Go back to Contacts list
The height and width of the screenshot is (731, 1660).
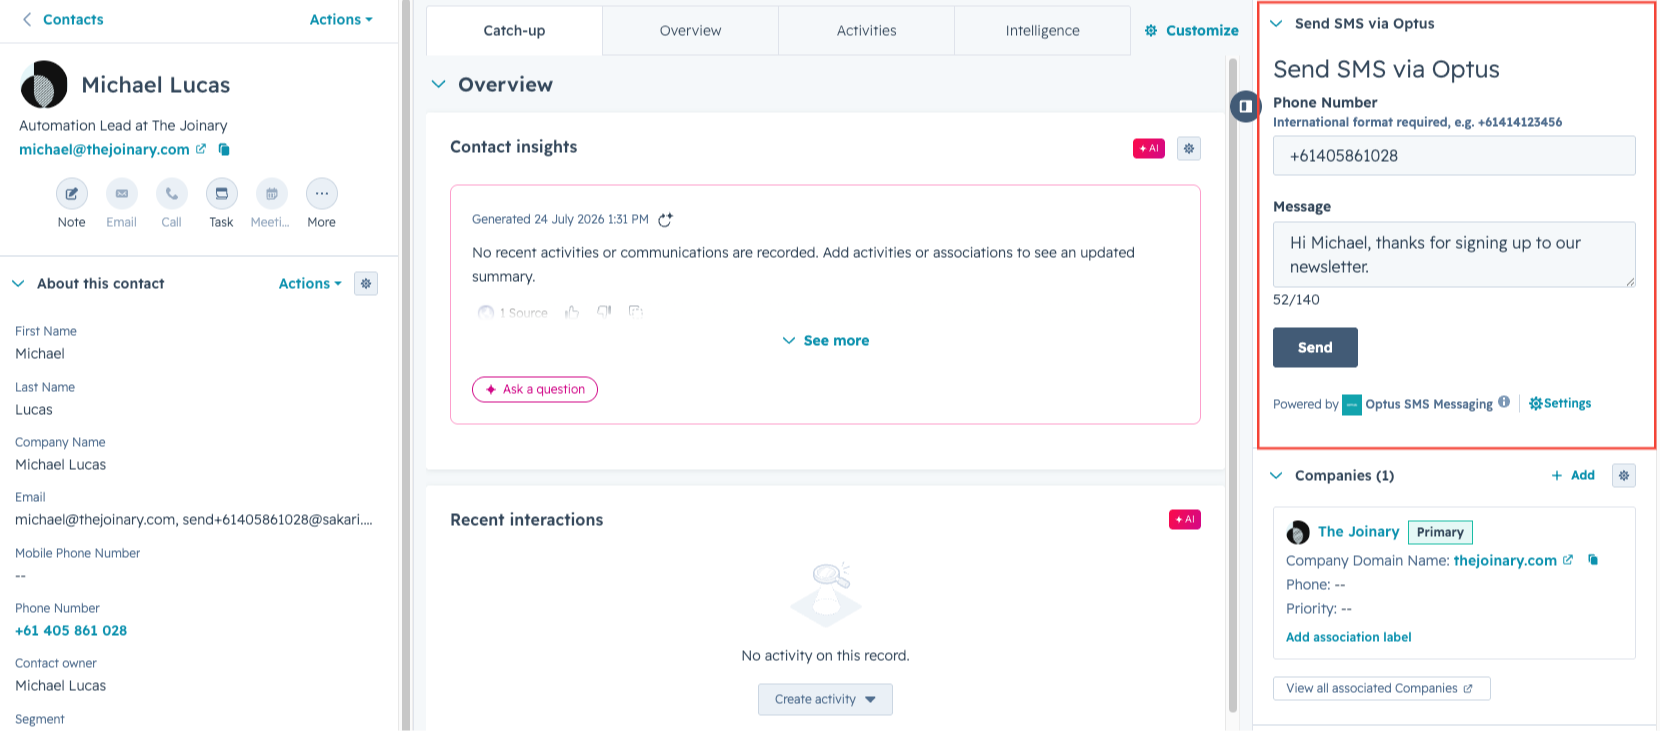coord(62,19)
